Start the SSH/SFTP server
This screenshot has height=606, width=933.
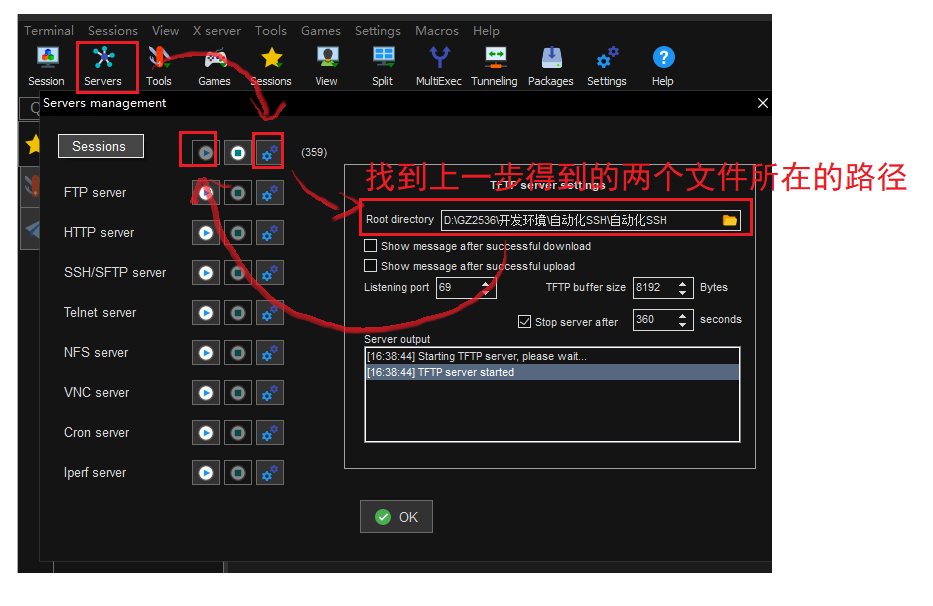[x=206, y=273]
